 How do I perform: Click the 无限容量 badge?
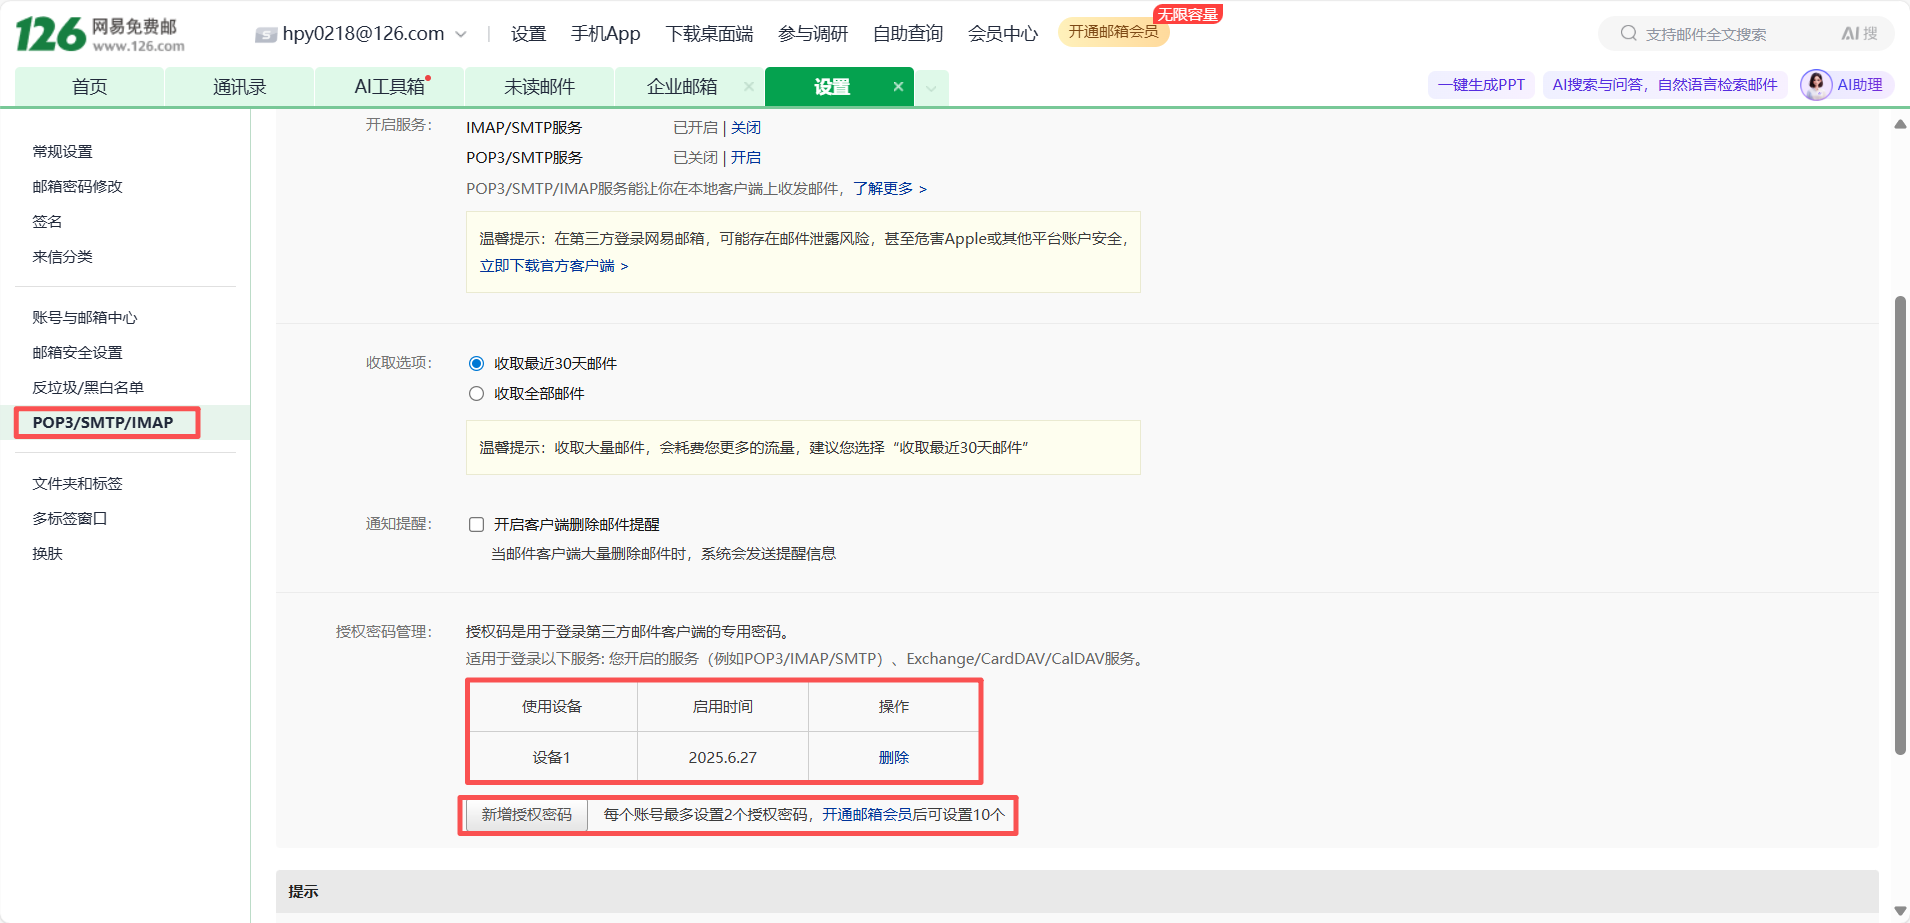tap(1187, 14)
